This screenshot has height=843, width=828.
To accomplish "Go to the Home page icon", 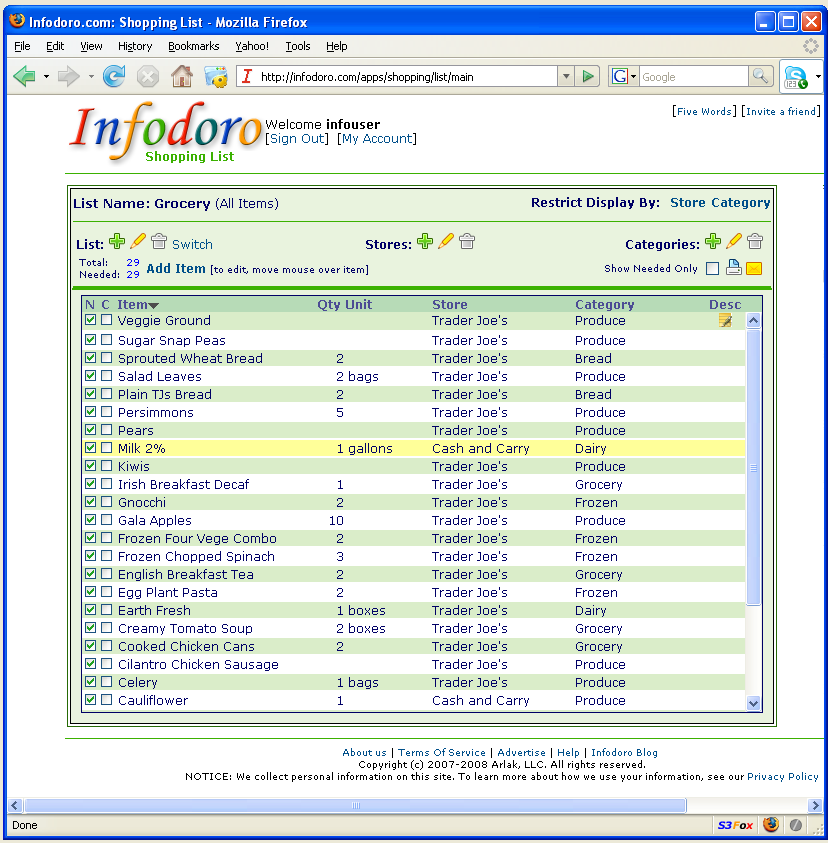I will click(182, 76).
